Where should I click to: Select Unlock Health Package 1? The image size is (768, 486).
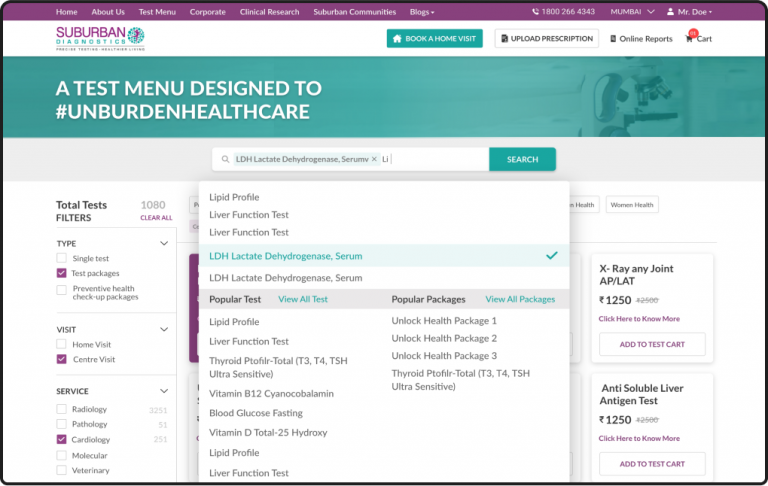pos(444,320)
